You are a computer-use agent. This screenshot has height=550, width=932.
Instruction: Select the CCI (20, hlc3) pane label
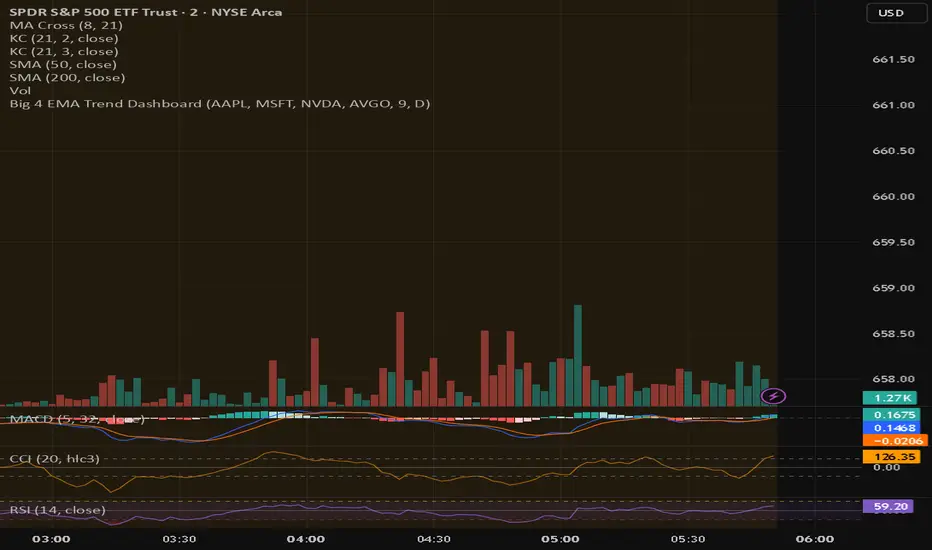55,458
